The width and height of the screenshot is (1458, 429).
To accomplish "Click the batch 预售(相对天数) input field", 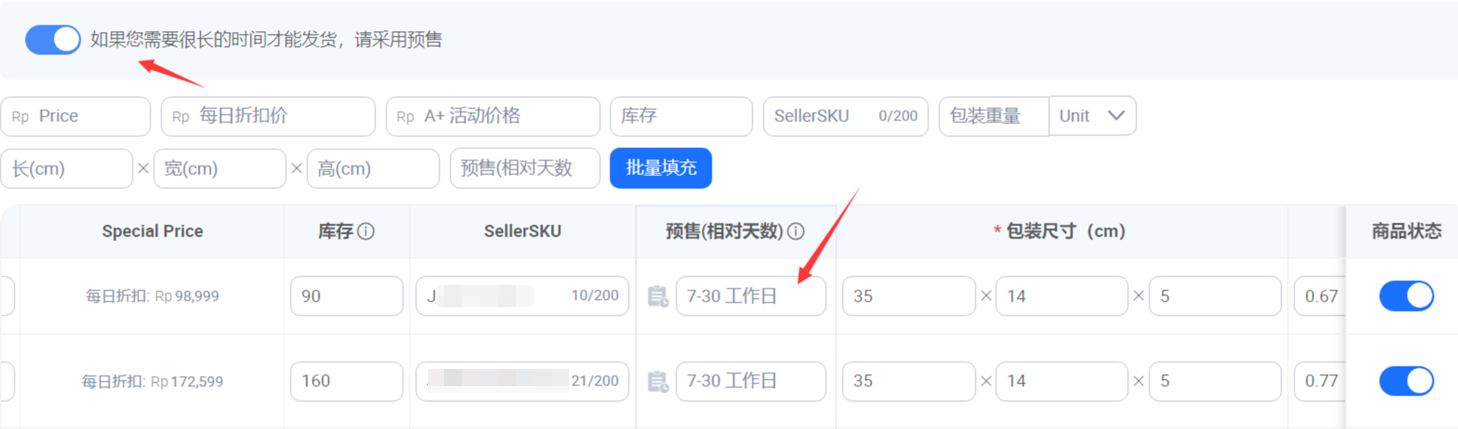I will 525,168.
